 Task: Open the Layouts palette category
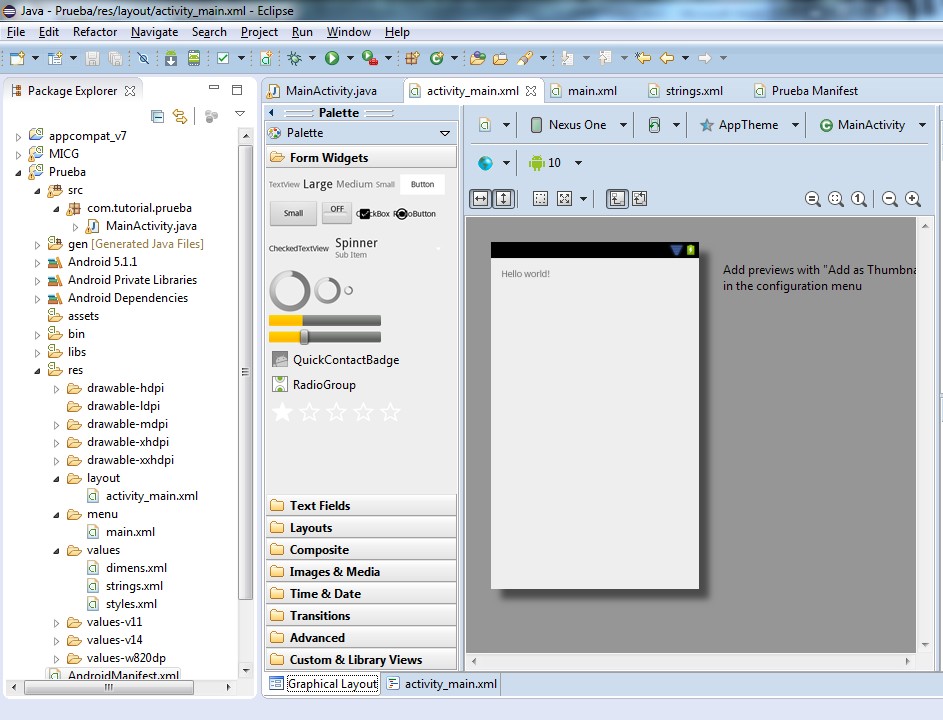click(x=361, y=528)
